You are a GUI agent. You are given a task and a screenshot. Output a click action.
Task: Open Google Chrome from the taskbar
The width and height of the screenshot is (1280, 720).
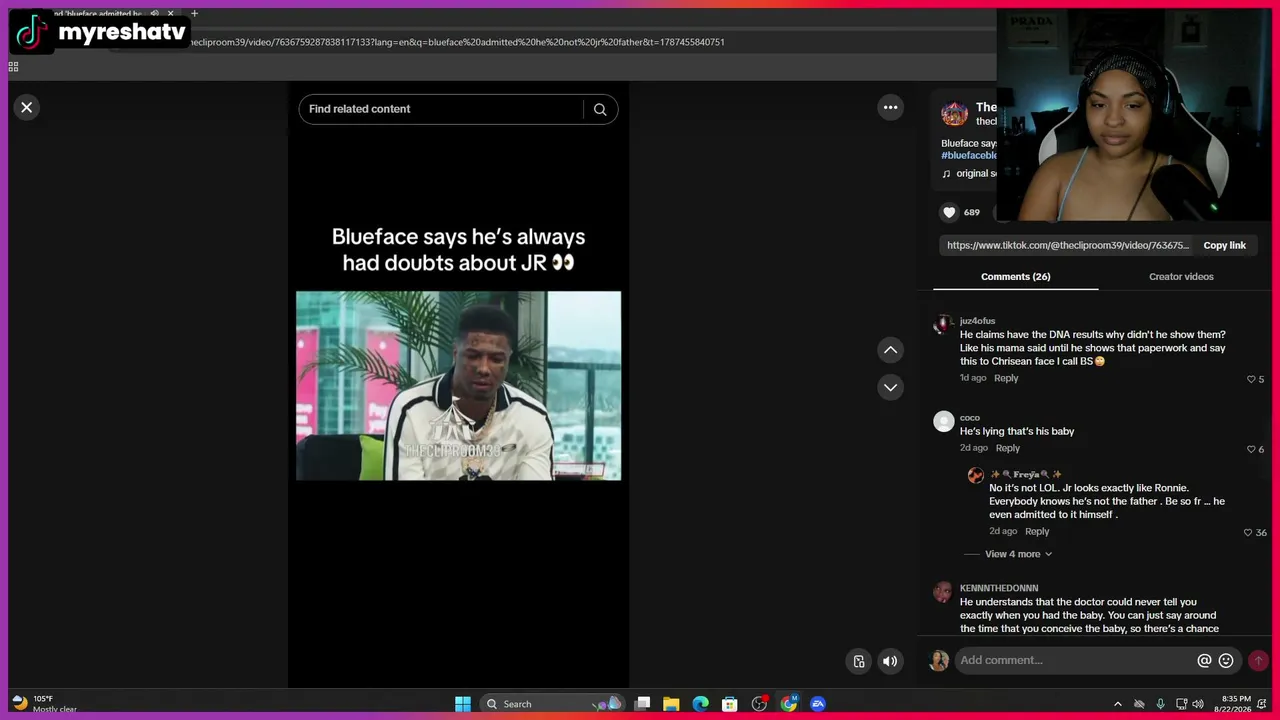click(789, 704)
